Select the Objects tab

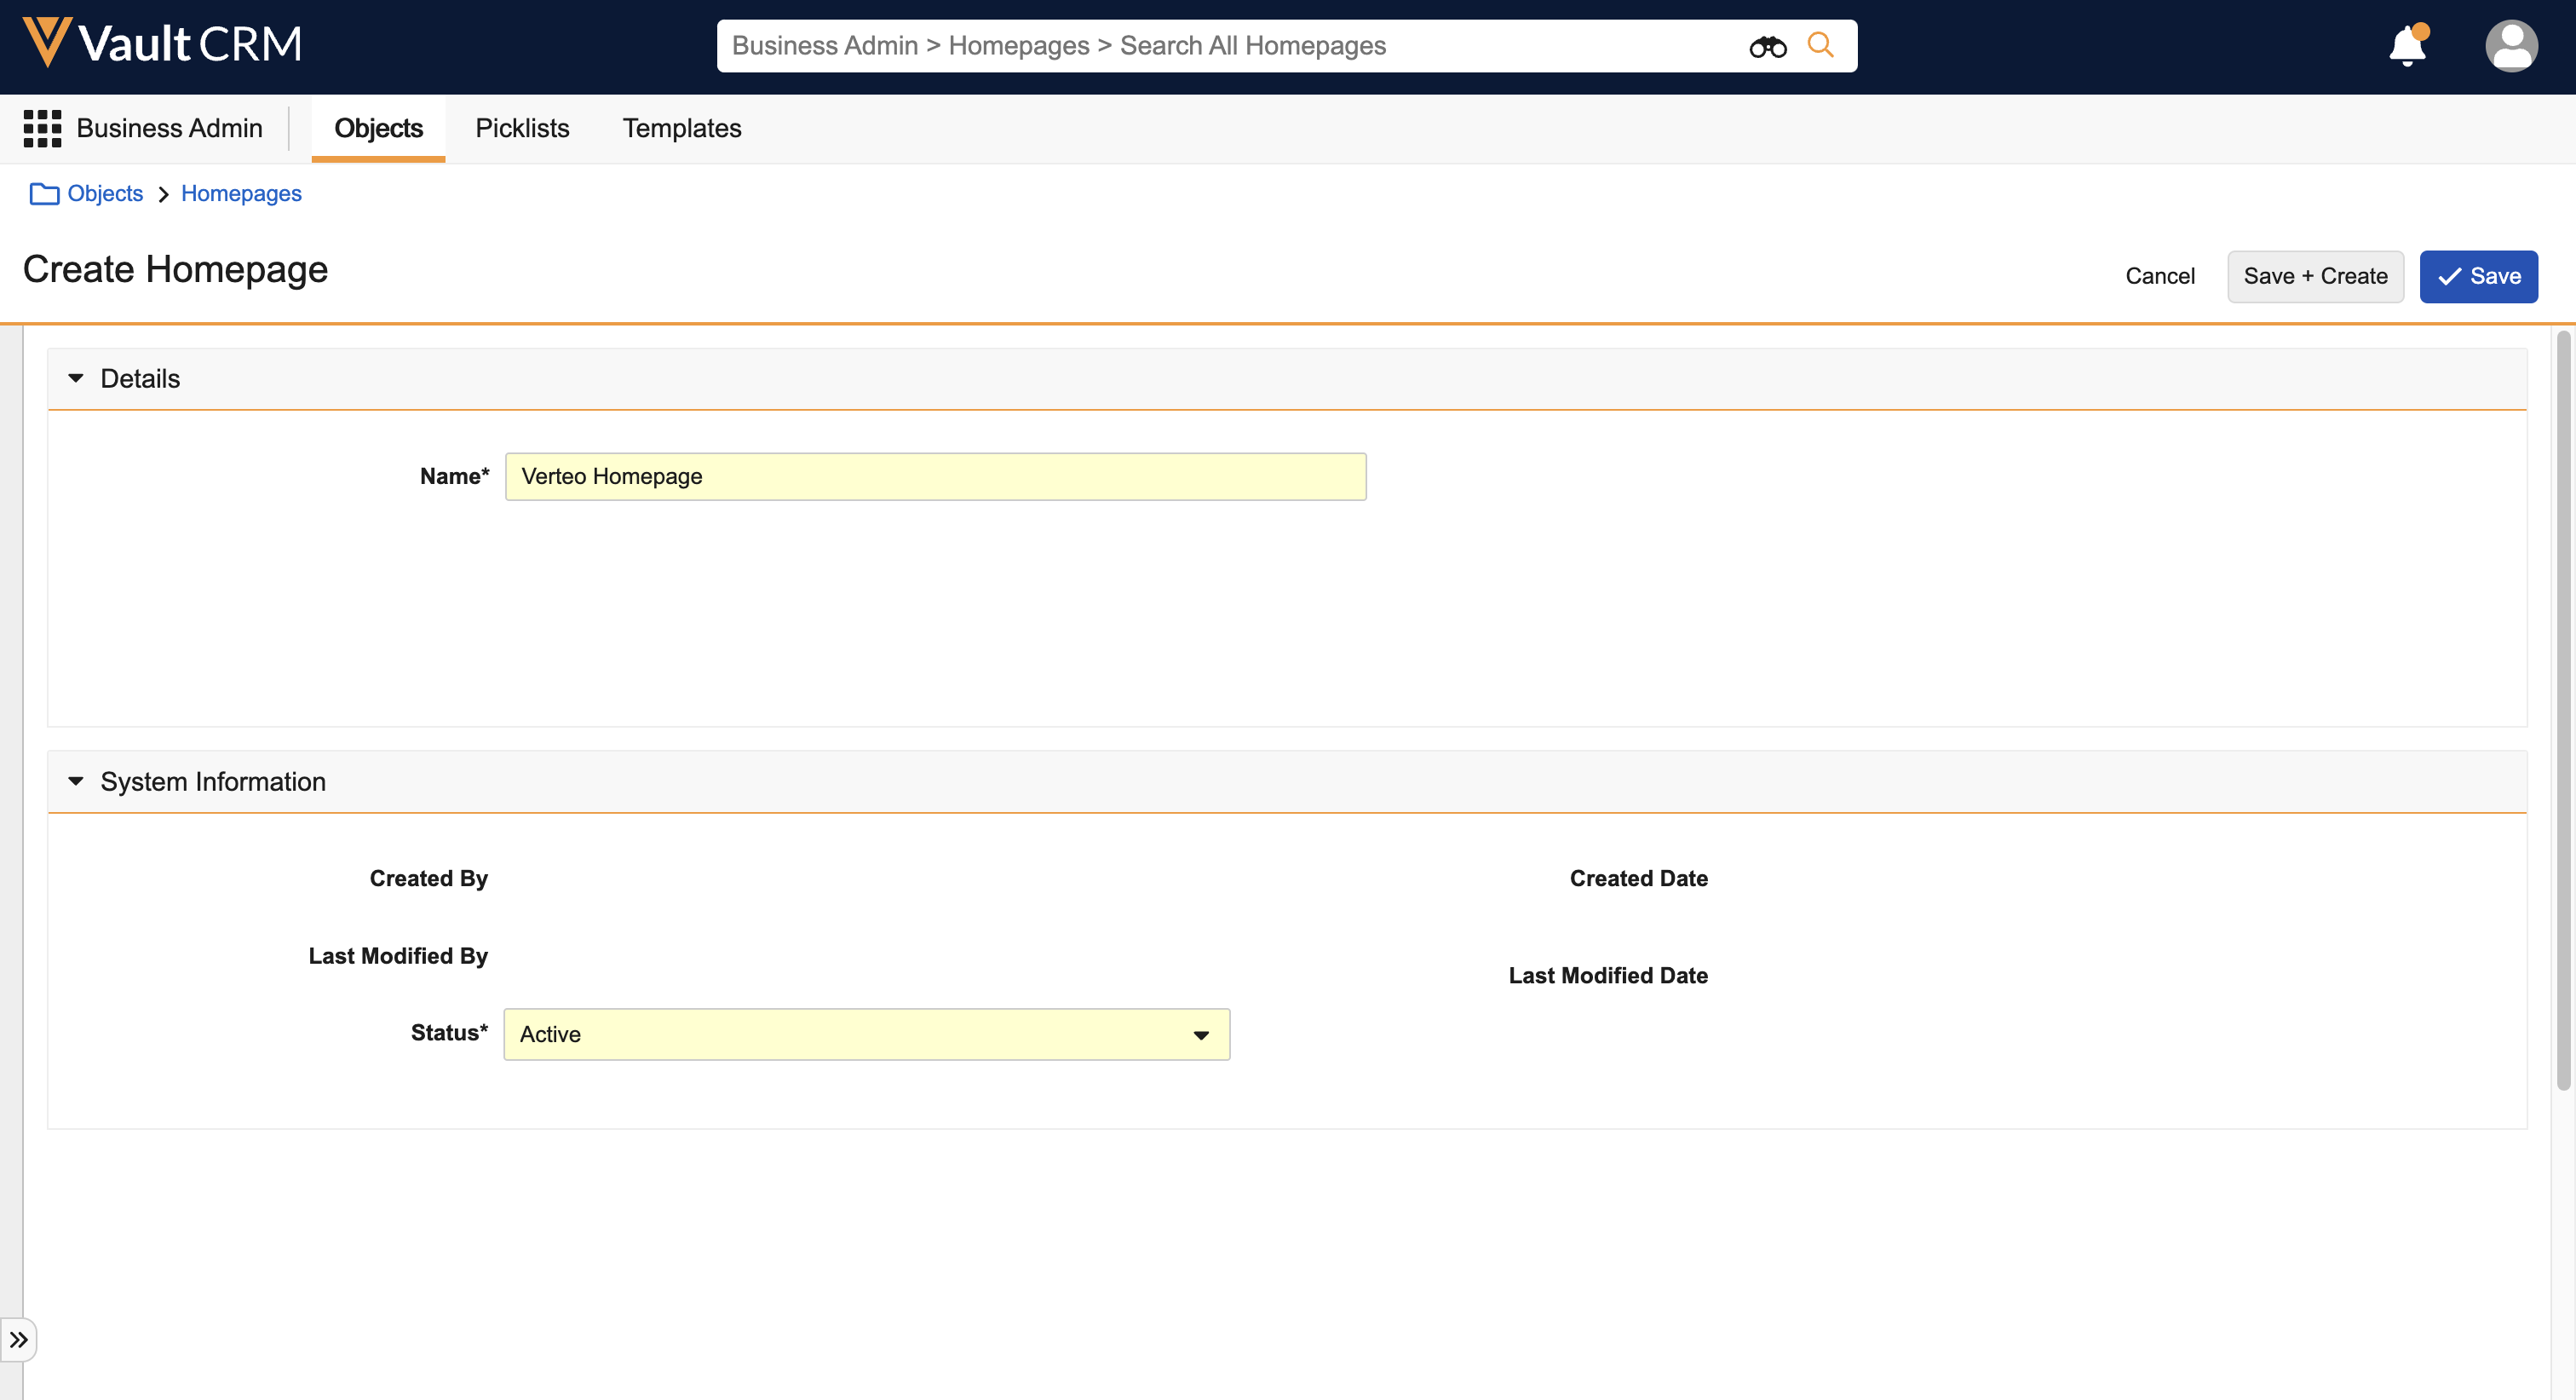[378, 128]
